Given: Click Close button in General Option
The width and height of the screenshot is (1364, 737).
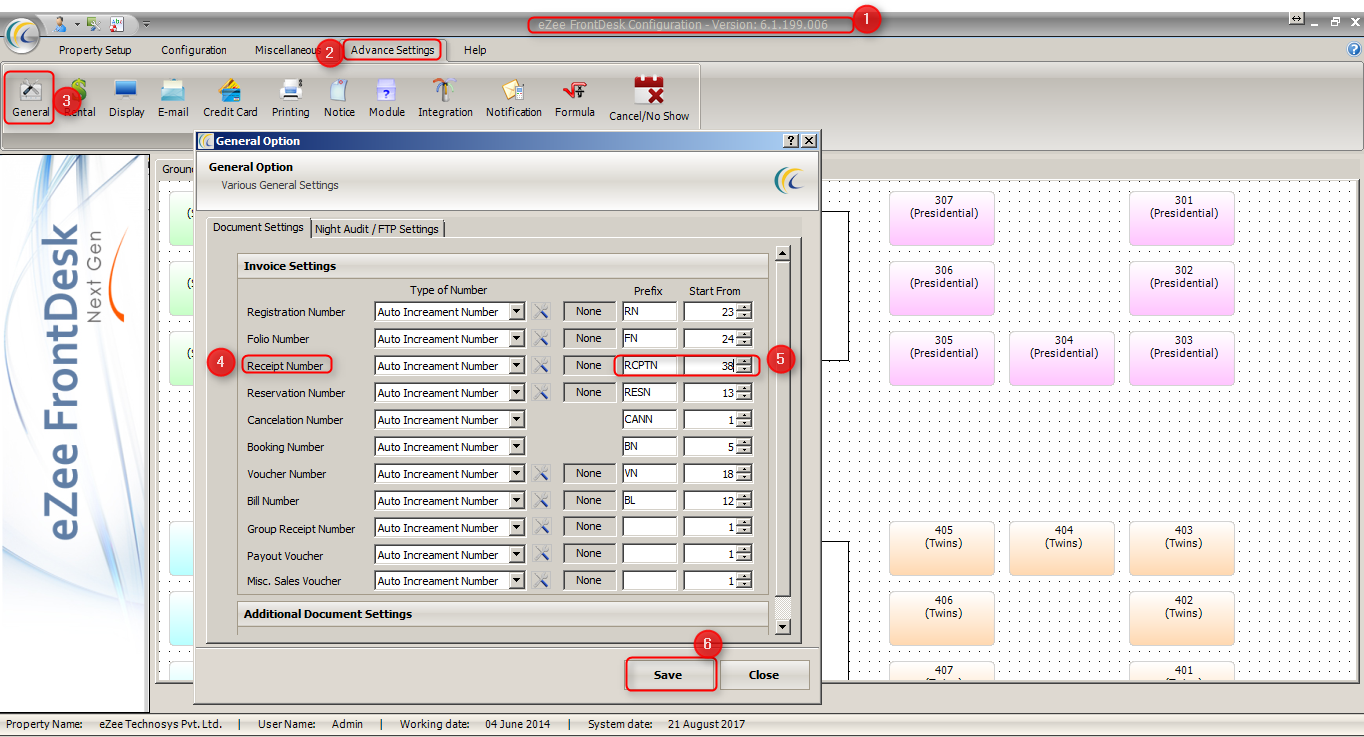Looking at the screenshot, I should pos(764,675).
